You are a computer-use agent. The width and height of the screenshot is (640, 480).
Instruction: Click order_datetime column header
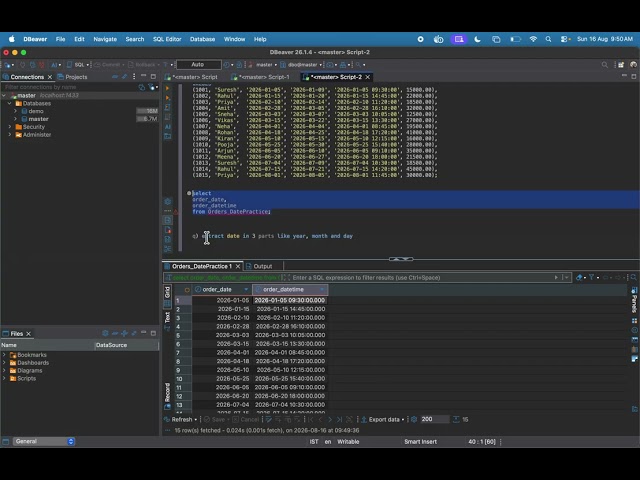coord(290,289)
